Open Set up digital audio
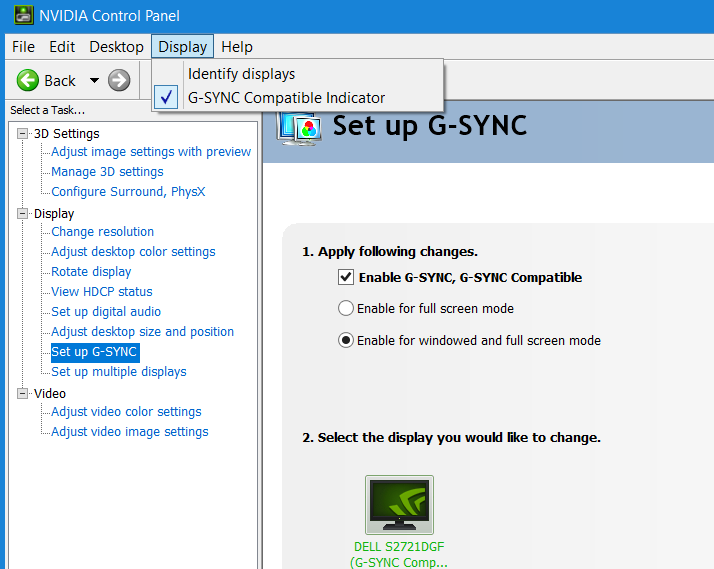Image resolution: width=714 pixels, height=569 pixels. click(106, 312)
